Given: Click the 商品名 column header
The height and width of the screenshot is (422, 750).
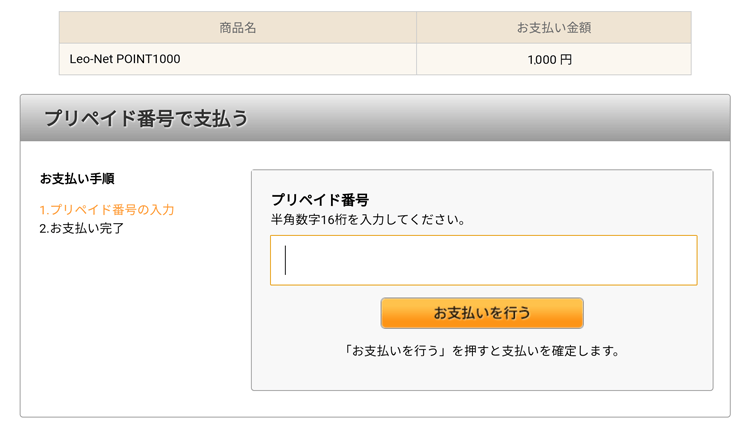Looking at the screenshot, I should (x=238, y=28).
